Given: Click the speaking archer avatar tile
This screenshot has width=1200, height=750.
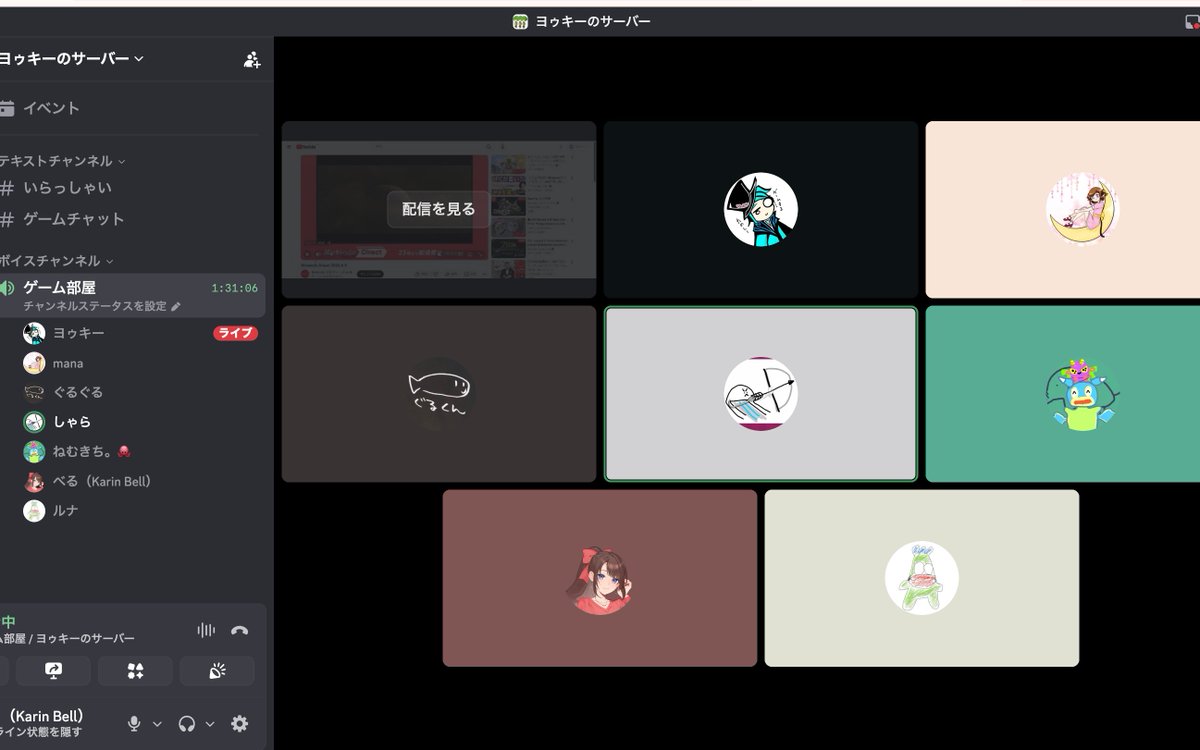Looking at the screenshot, I should 761,394.
